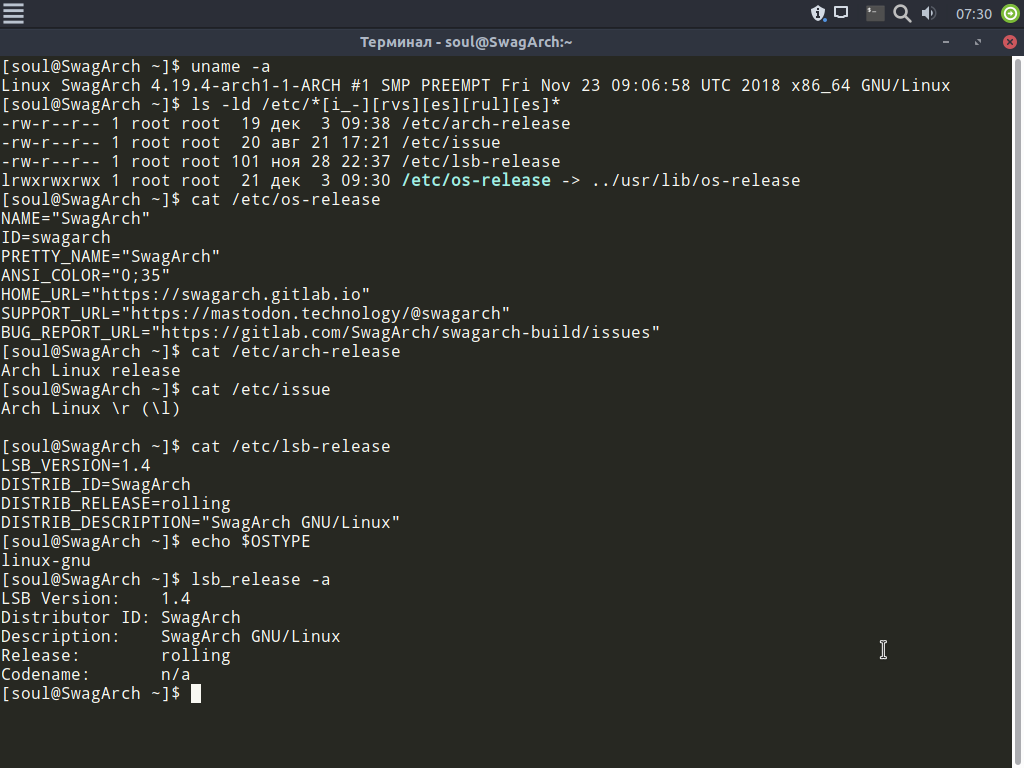Click the 'uname -a' command text
Viewport: 1024px width, 768px height.
(x=231, y=67)
